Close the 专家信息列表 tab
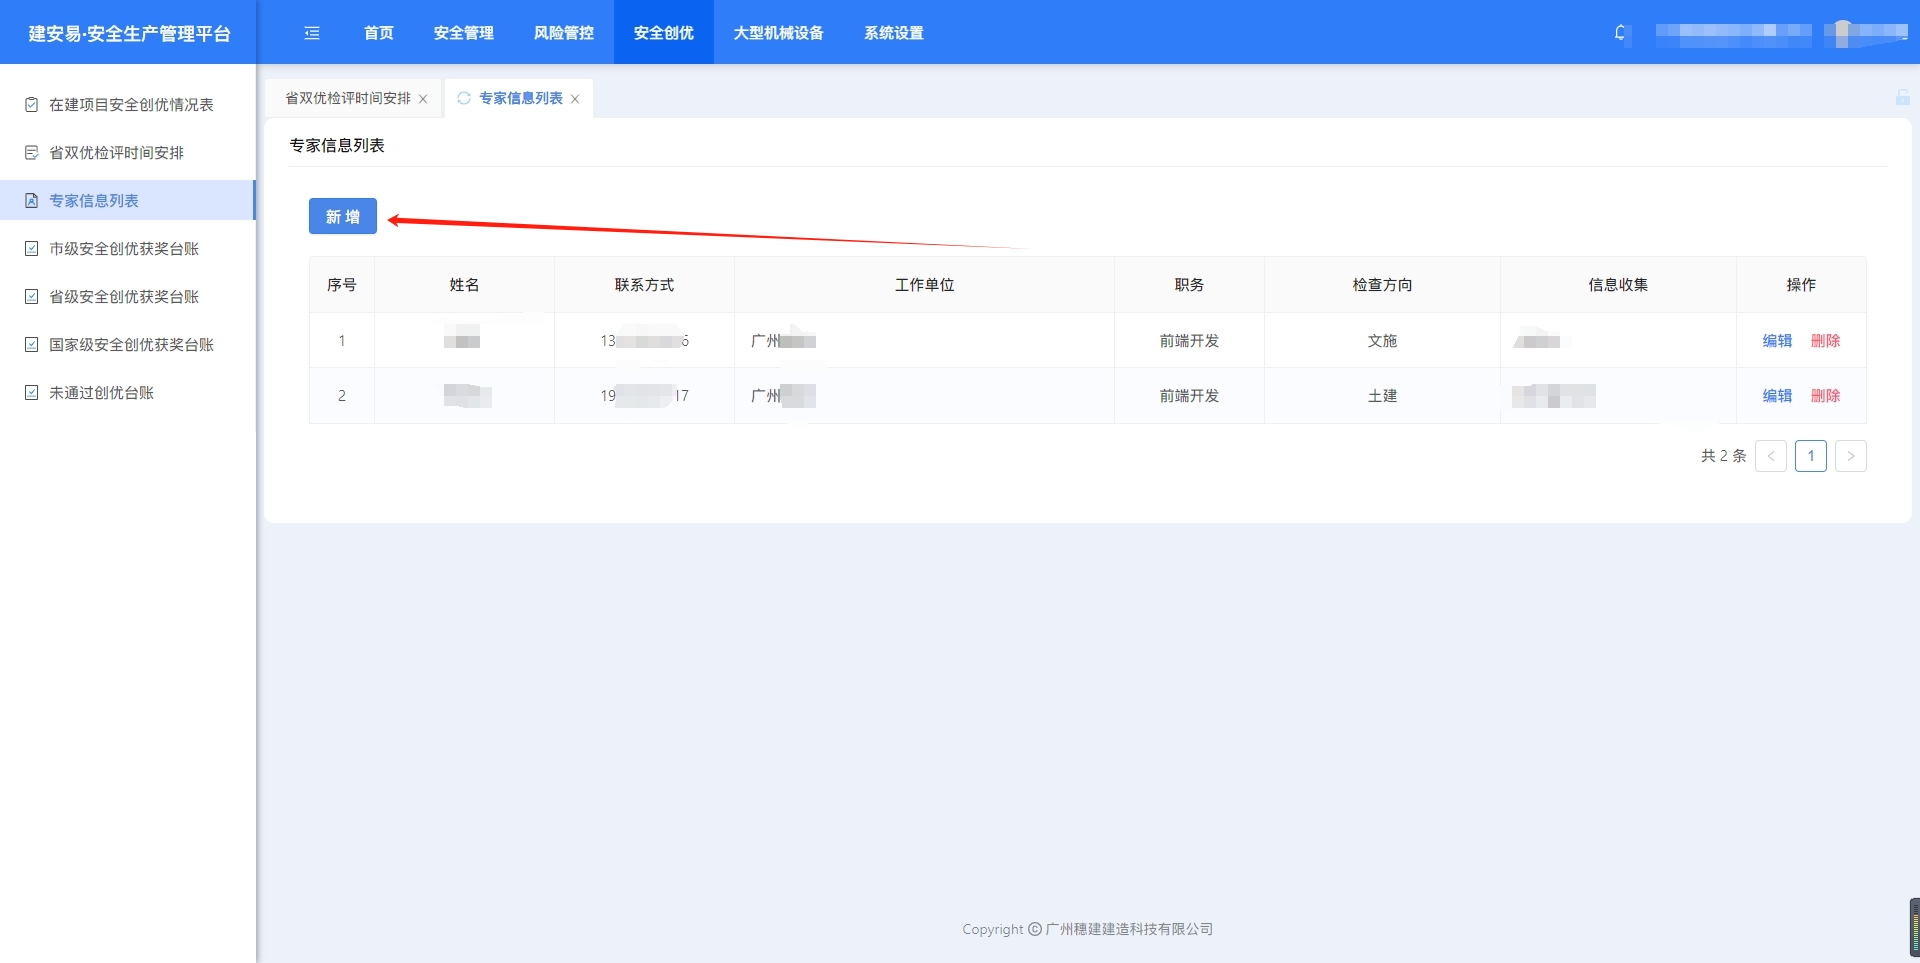The image size is (1920, 963). (x=575, y=99)
